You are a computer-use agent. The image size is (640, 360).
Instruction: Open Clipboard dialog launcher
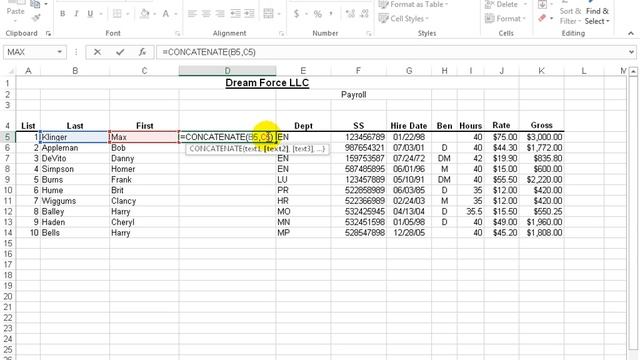pyautogui.click(x=48, y=34)
